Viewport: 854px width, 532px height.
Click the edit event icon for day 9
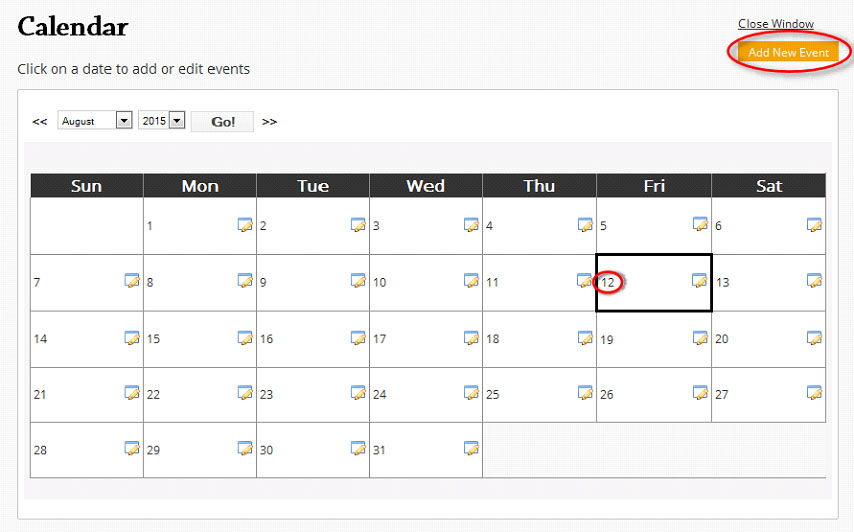click(358, 280)
